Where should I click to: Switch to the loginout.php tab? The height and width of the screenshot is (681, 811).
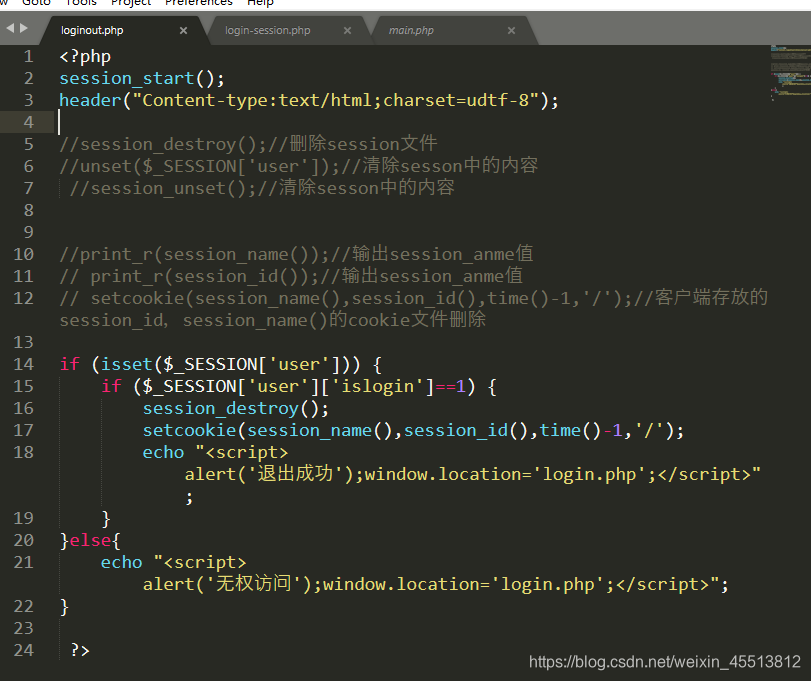click(x=92, y=31)
